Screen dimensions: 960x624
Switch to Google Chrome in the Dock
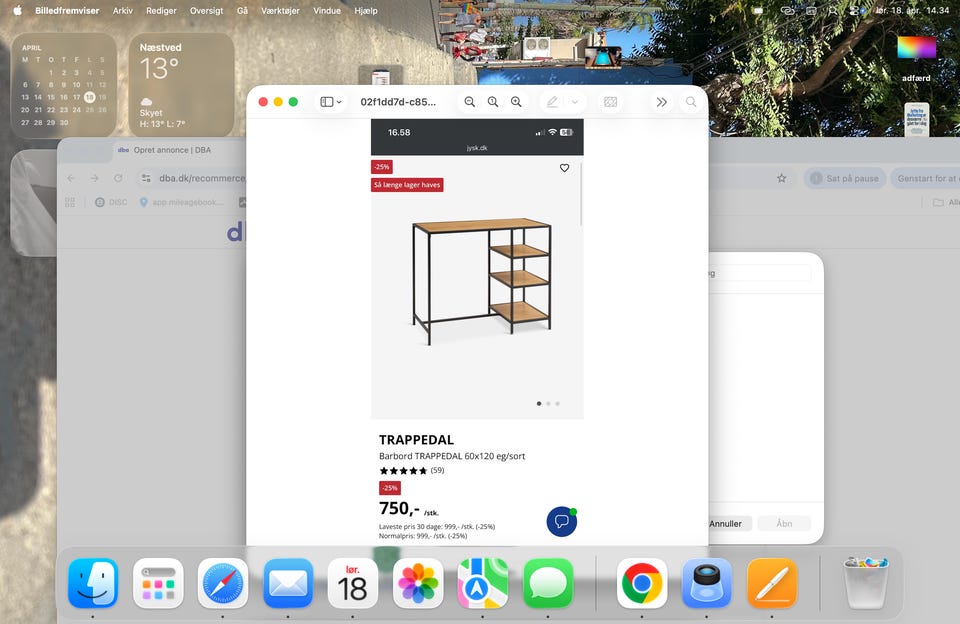(x=642, y=583)
